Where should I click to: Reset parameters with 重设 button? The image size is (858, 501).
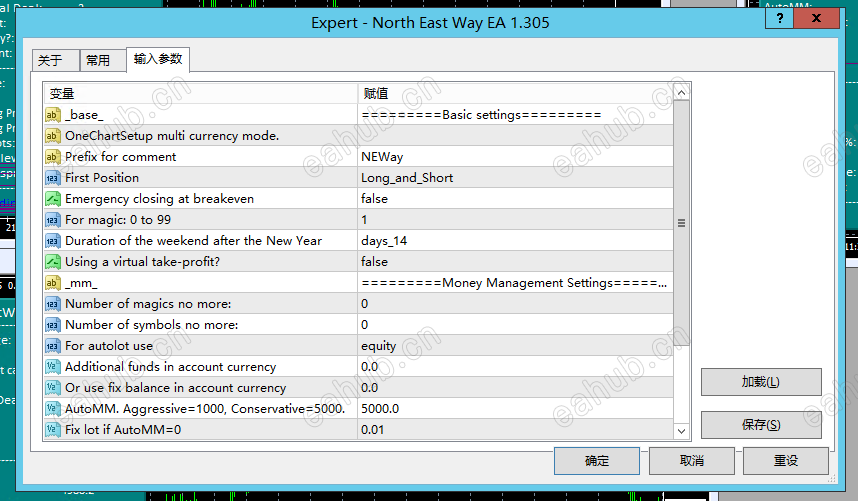coord(786,461)
